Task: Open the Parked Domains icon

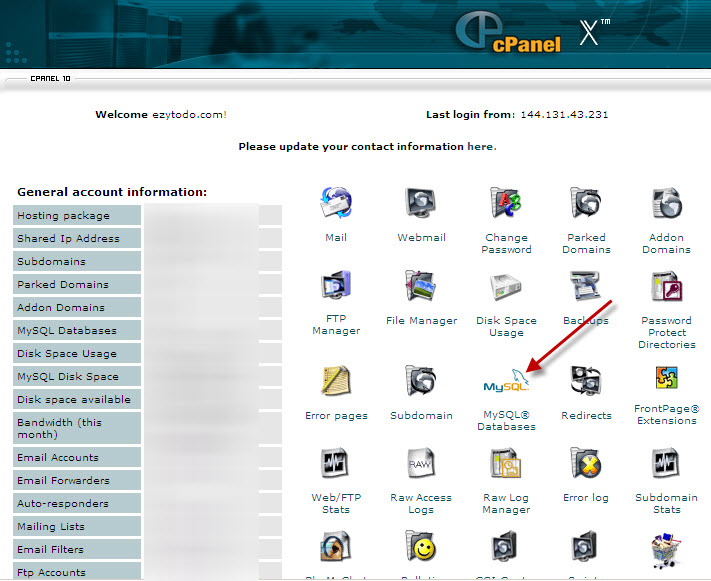Action: [x=586, y=205]
